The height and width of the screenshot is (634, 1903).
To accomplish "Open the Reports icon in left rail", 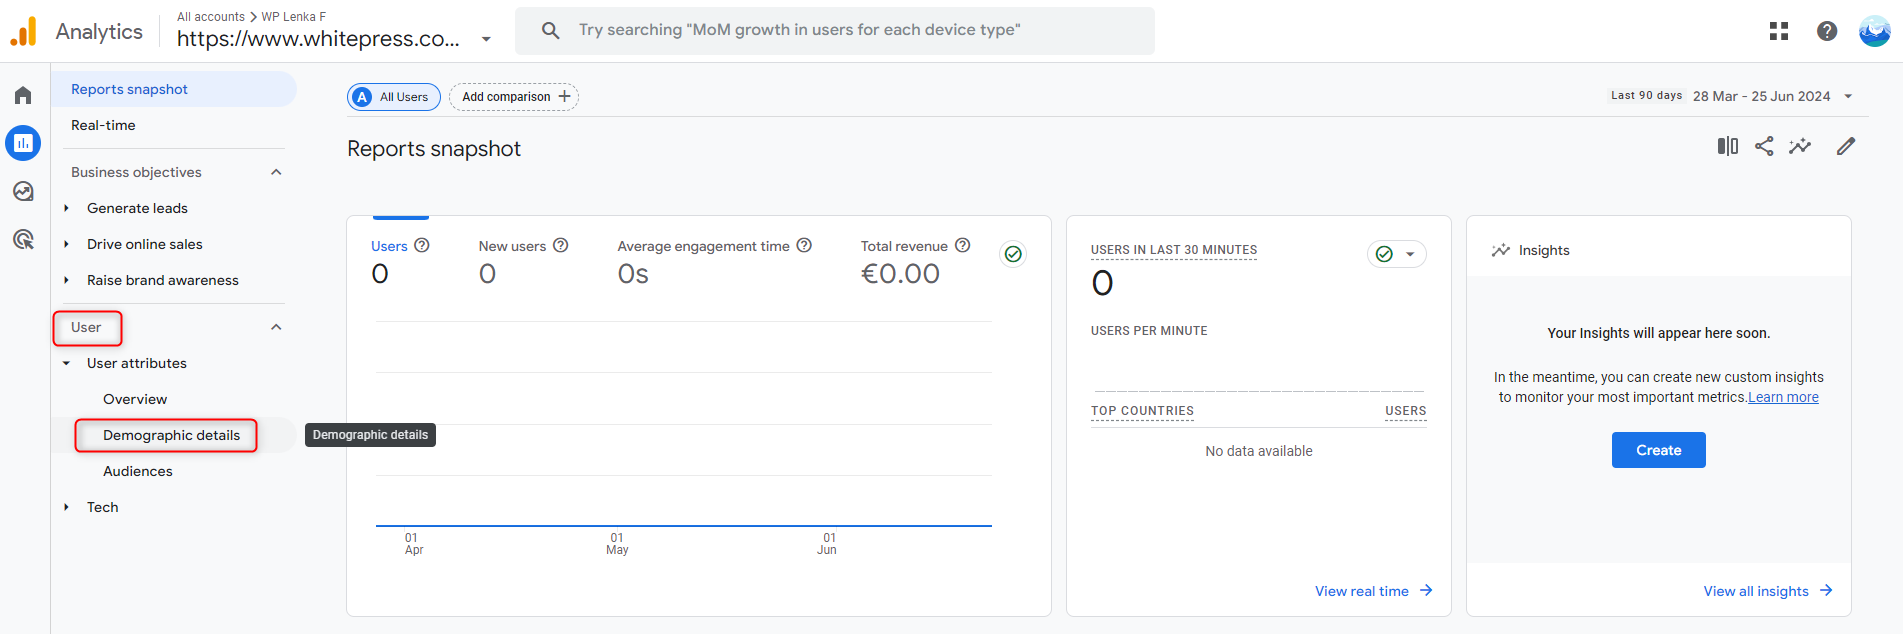I will (23, 143).
